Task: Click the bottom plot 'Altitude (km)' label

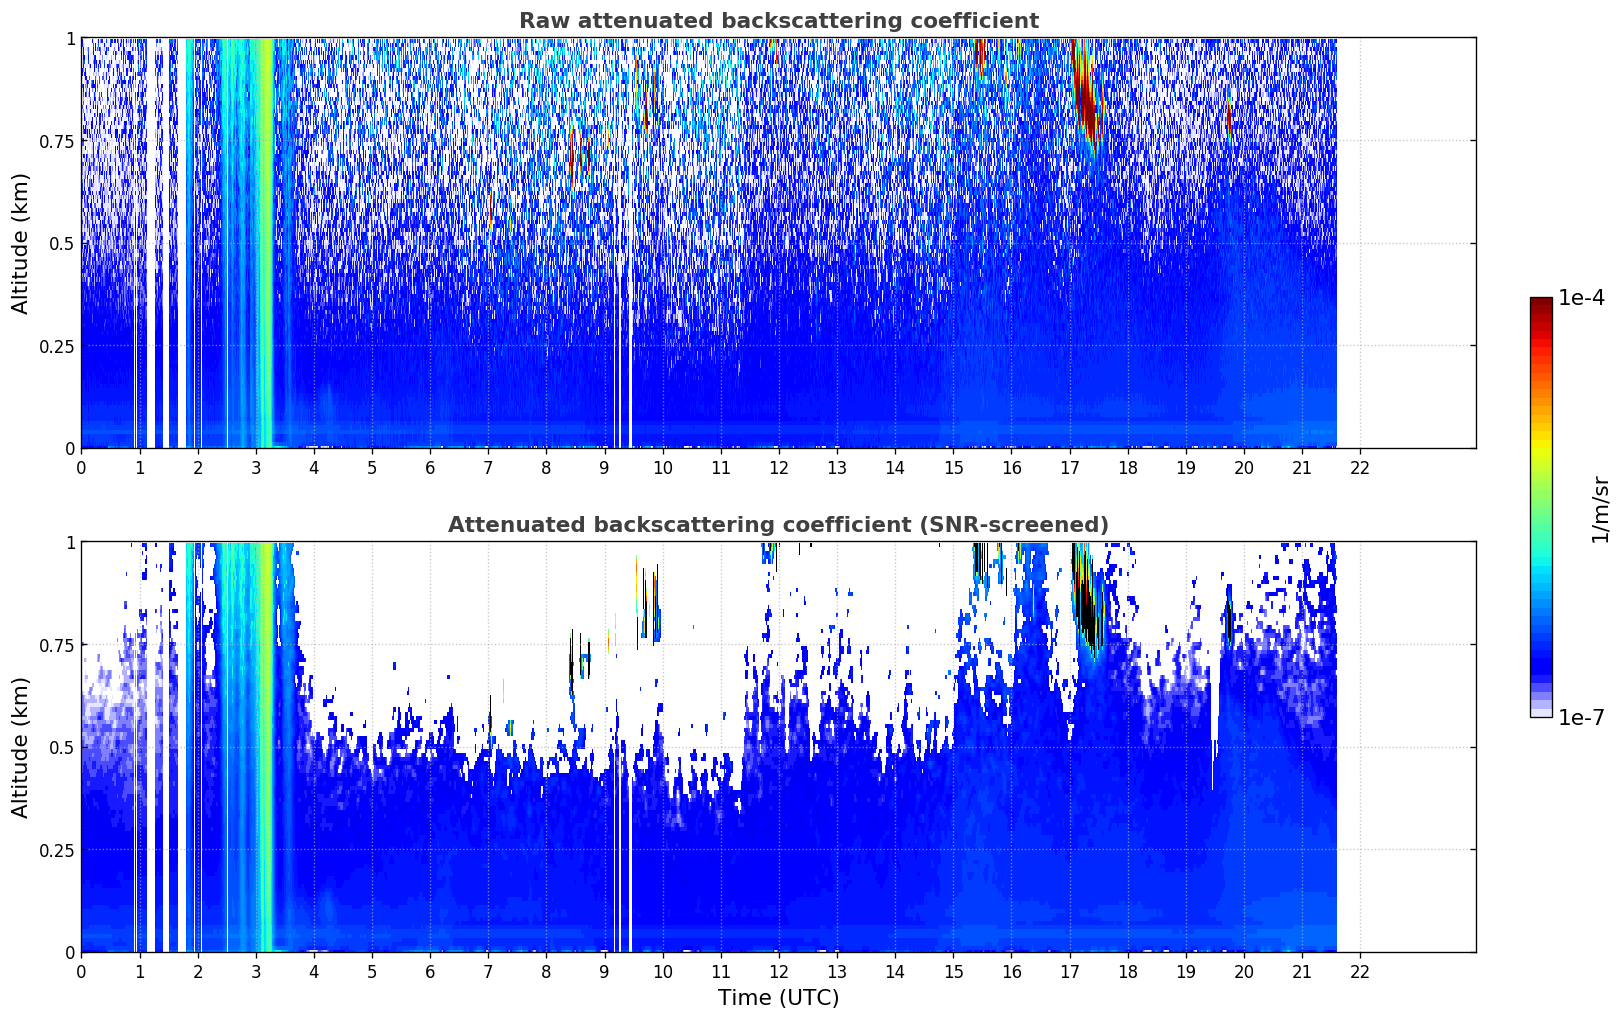Action: tap(21, 747)
